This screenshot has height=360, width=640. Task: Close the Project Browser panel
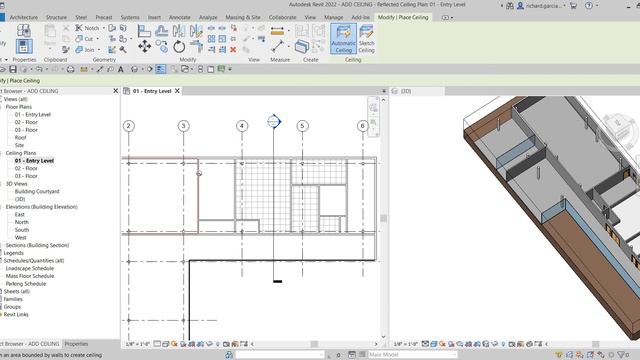coord(116,91)
